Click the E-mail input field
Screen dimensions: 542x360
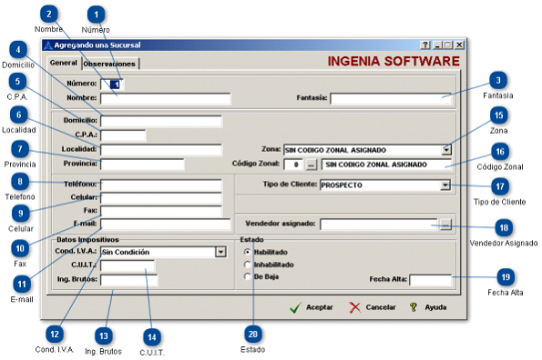165,224
